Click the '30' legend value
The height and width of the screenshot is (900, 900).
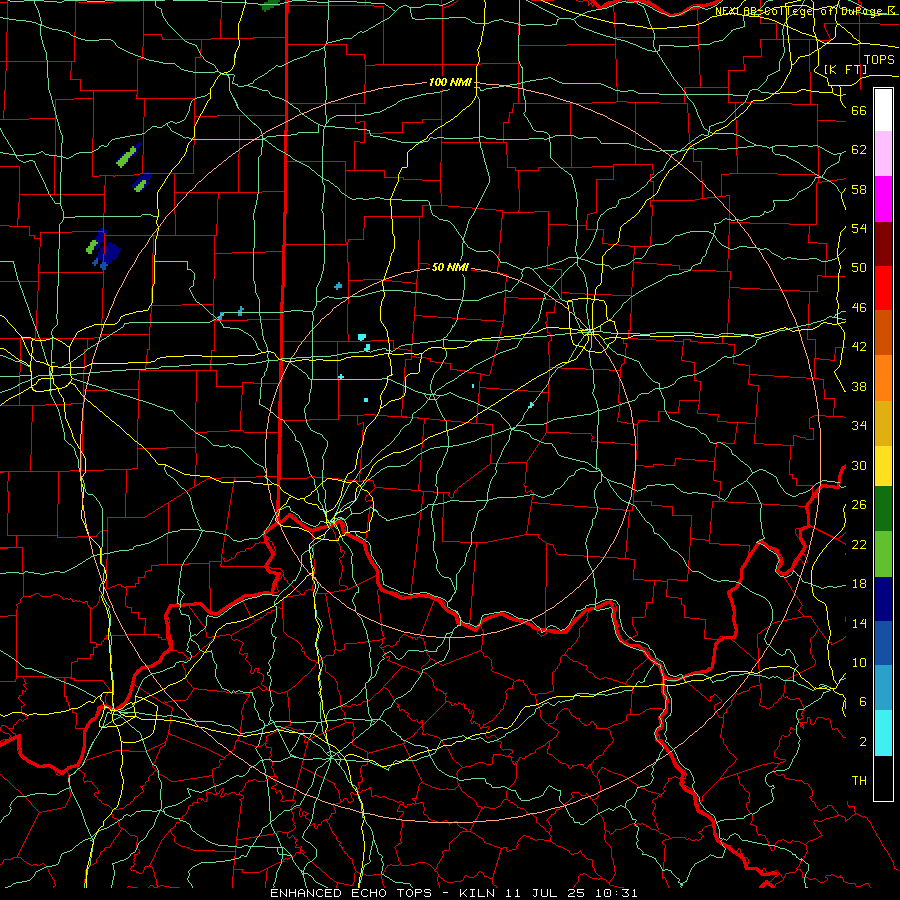(x=859, y=465)
